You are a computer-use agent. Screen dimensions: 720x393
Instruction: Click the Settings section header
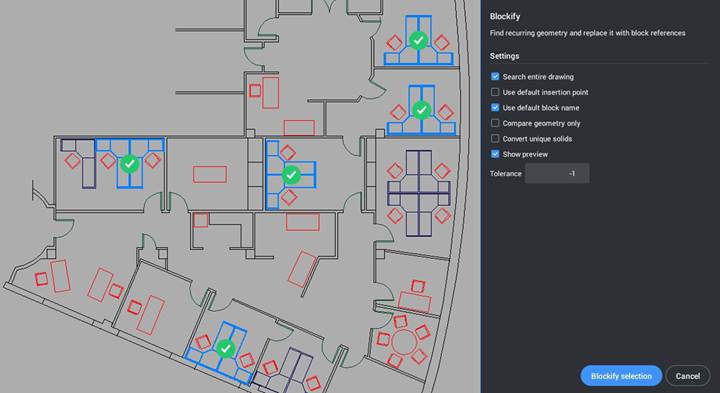pos(504,56)
